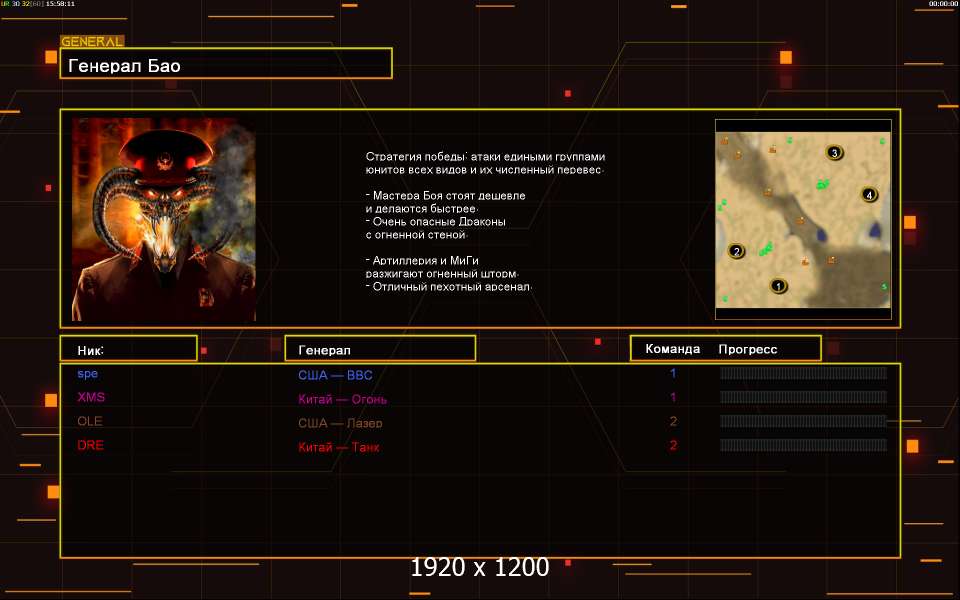The height and width of the screenshot is (600, 960).
Task: Click loading progress bar of DRE
Action: pyautogui.click(x=803, y=444)
